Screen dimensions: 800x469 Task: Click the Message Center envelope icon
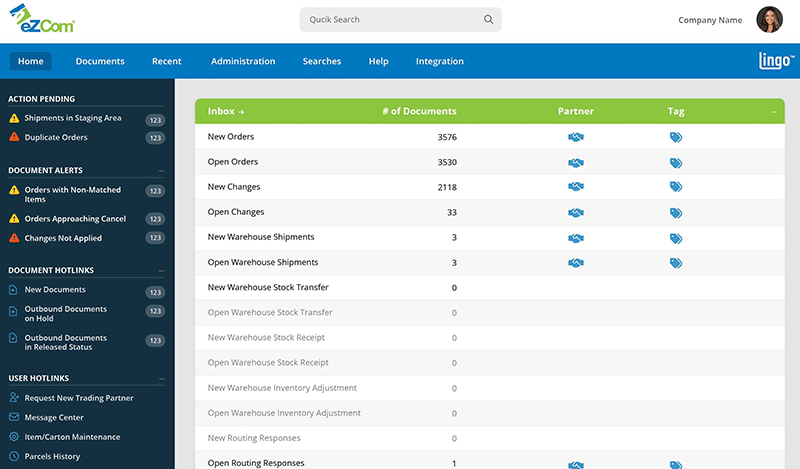(14, 418)
